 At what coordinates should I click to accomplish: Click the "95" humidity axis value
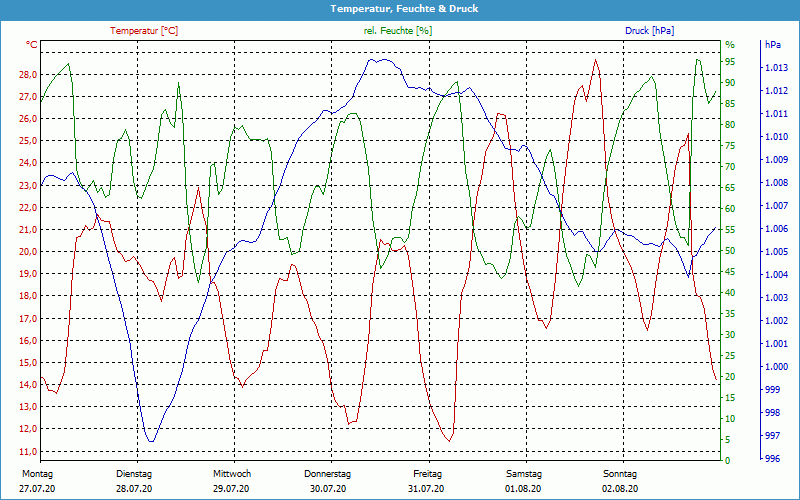pyautogui.click(x=731, y=62)
